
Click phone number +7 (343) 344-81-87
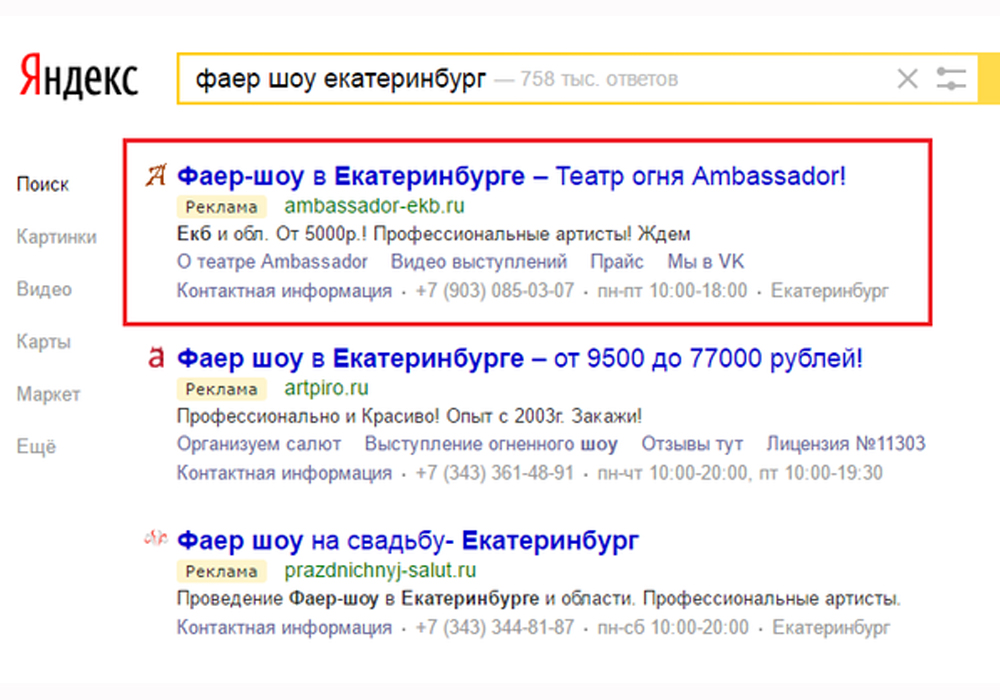point(495,627)
